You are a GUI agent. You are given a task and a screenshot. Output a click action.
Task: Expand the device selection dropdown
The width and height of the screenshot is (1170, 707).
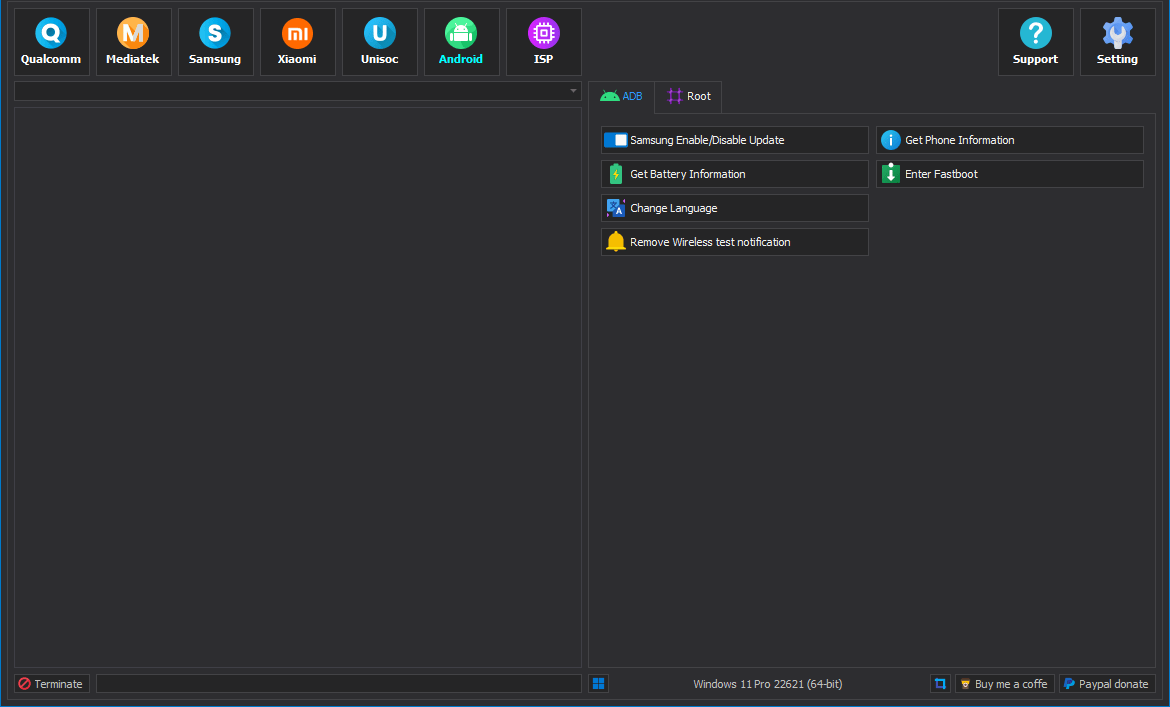click(x=573, y=91)
